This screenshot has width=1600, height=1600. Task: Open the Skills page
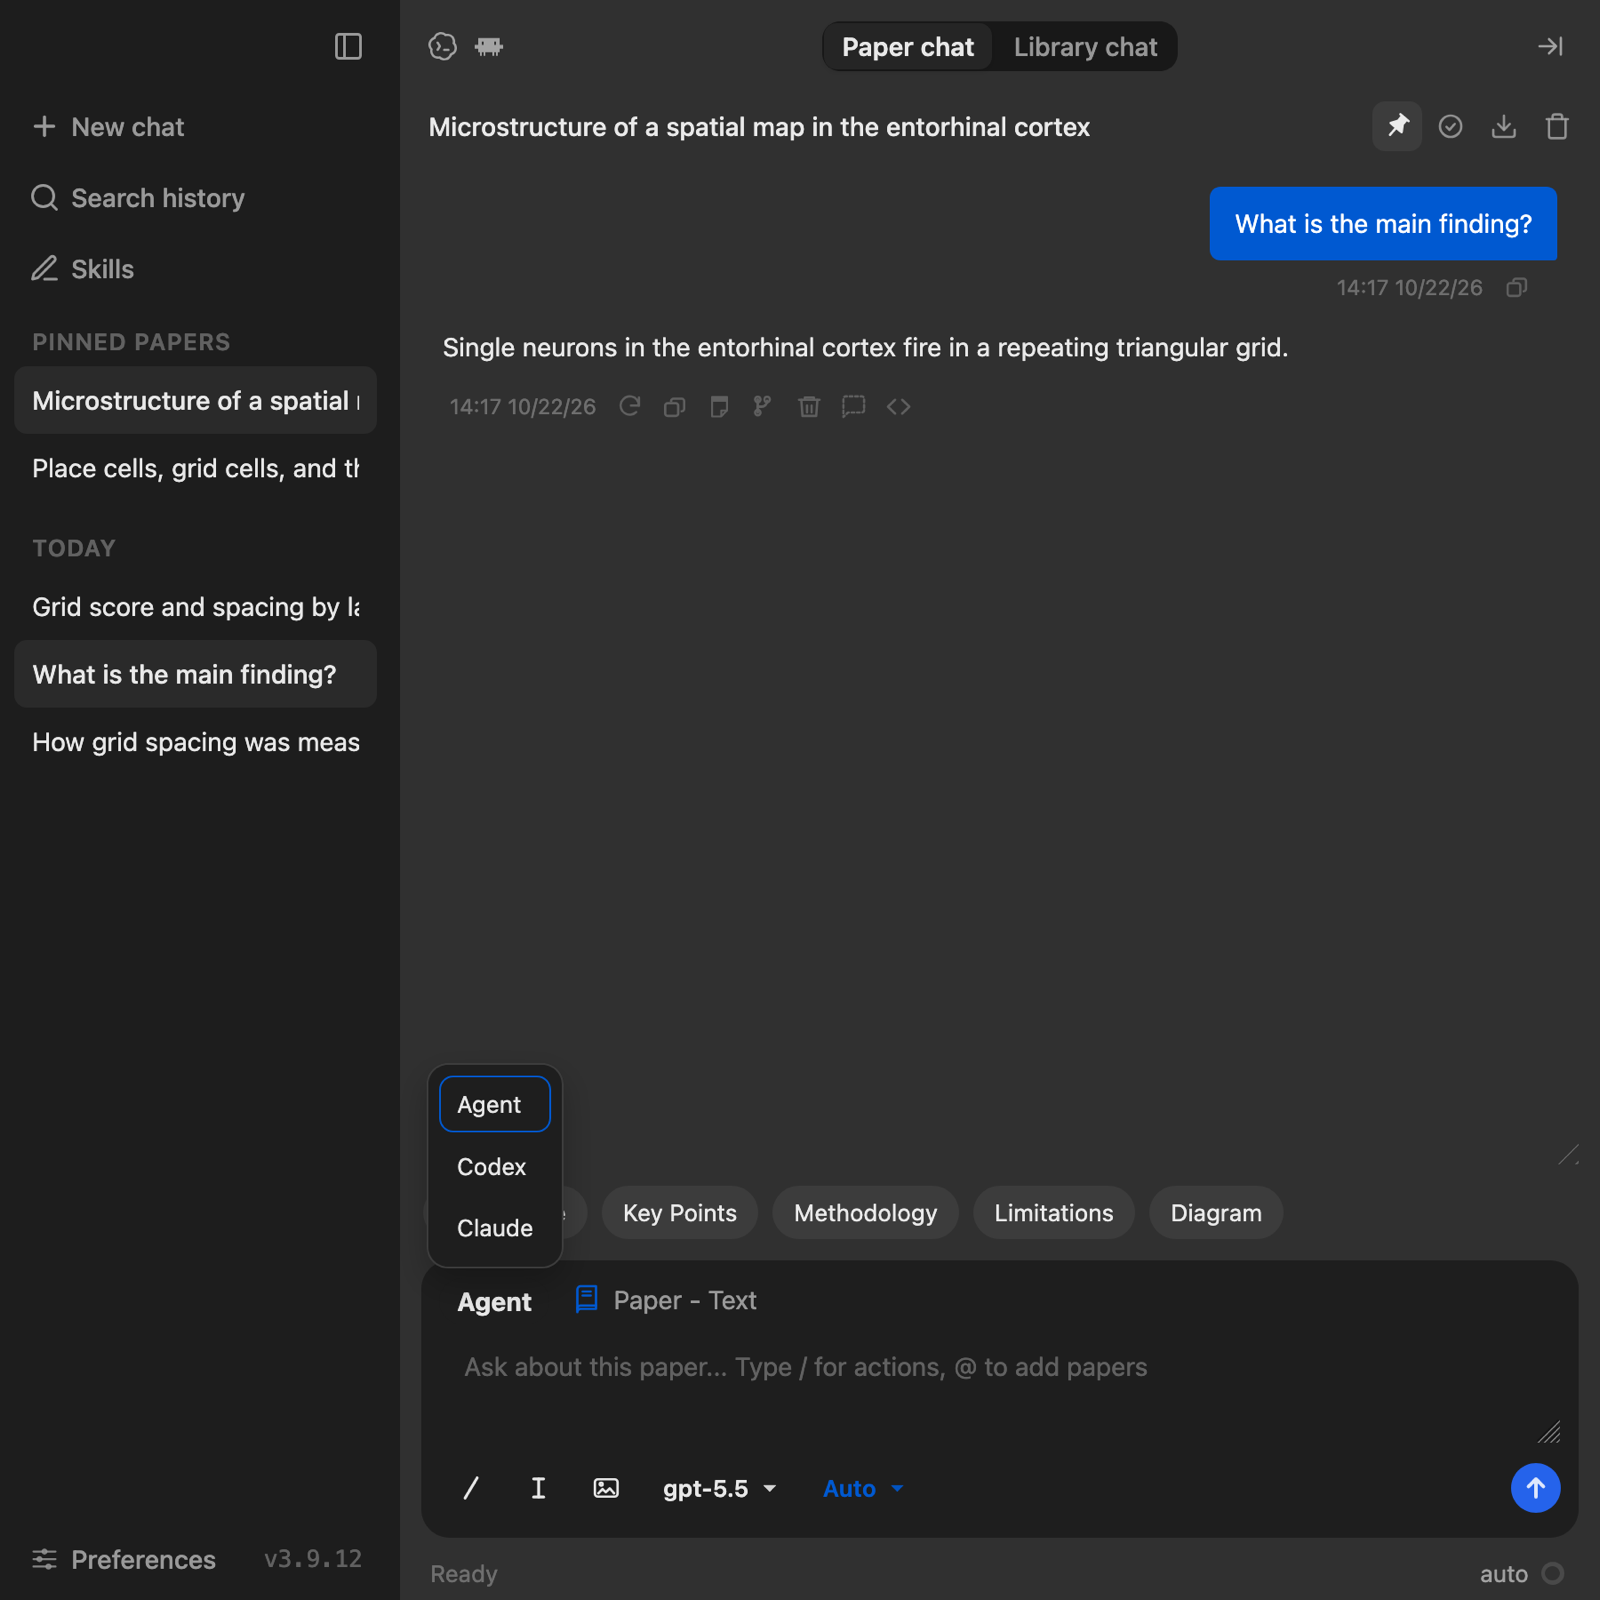tap(83, 269)
